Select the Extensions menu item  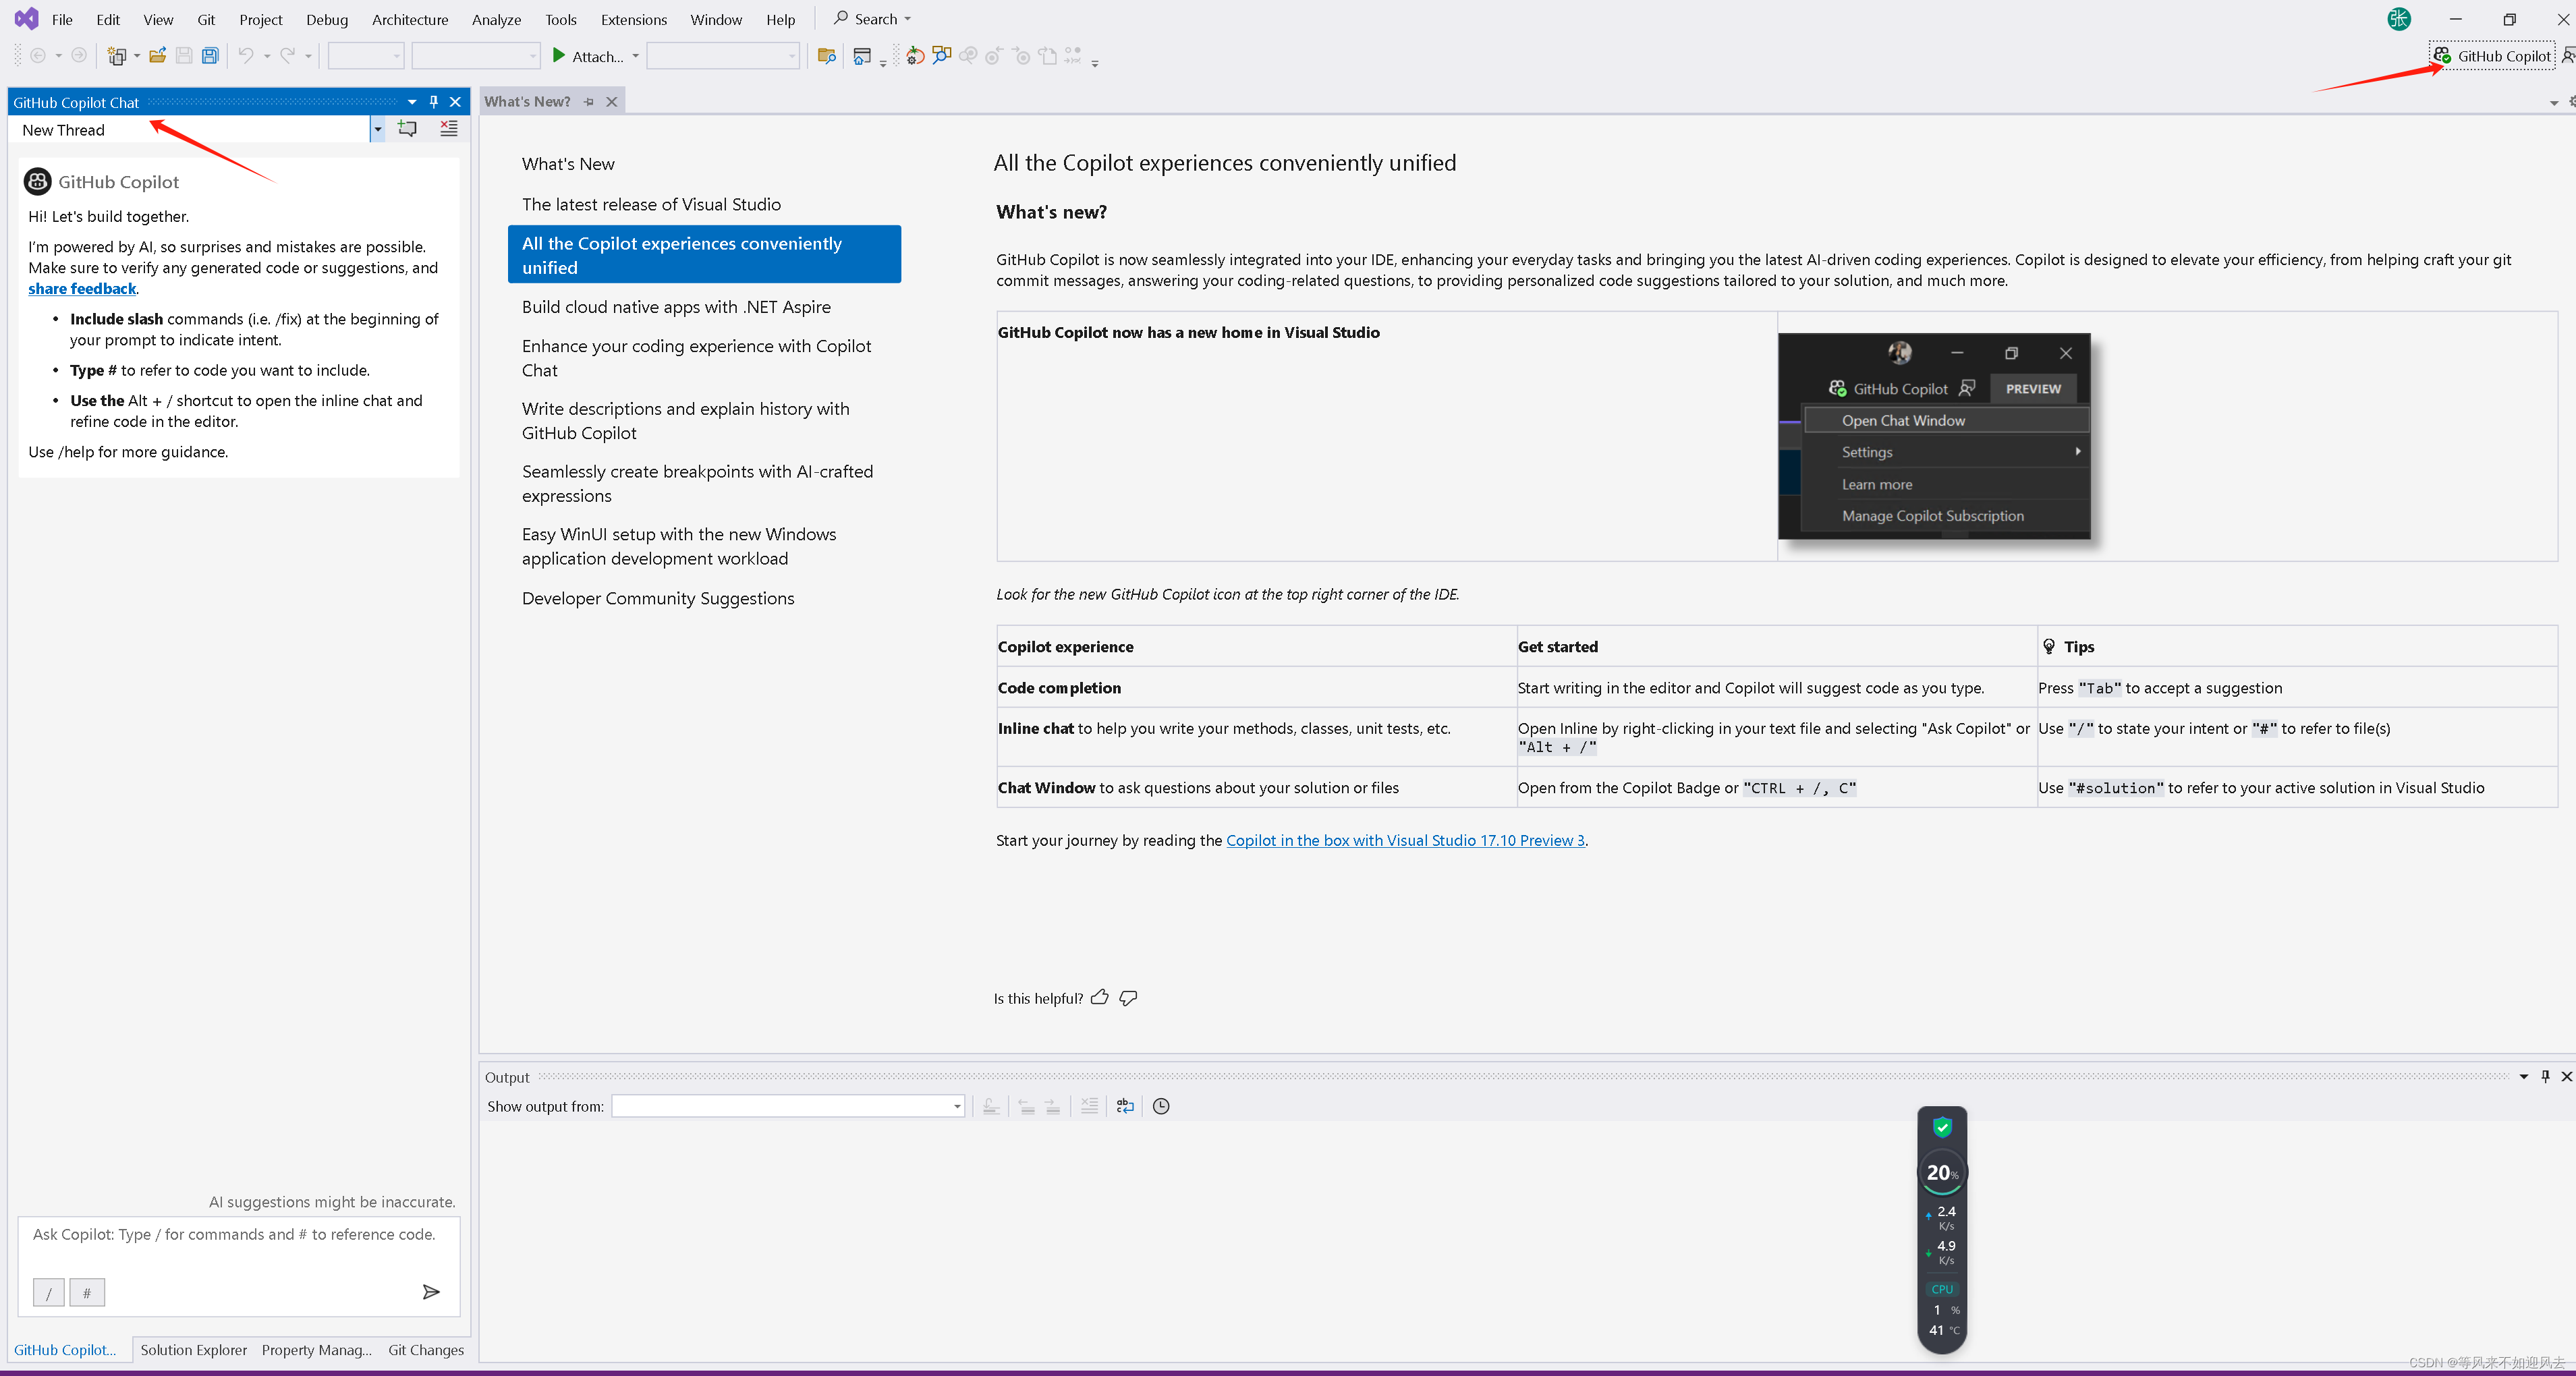click(632, 19)
